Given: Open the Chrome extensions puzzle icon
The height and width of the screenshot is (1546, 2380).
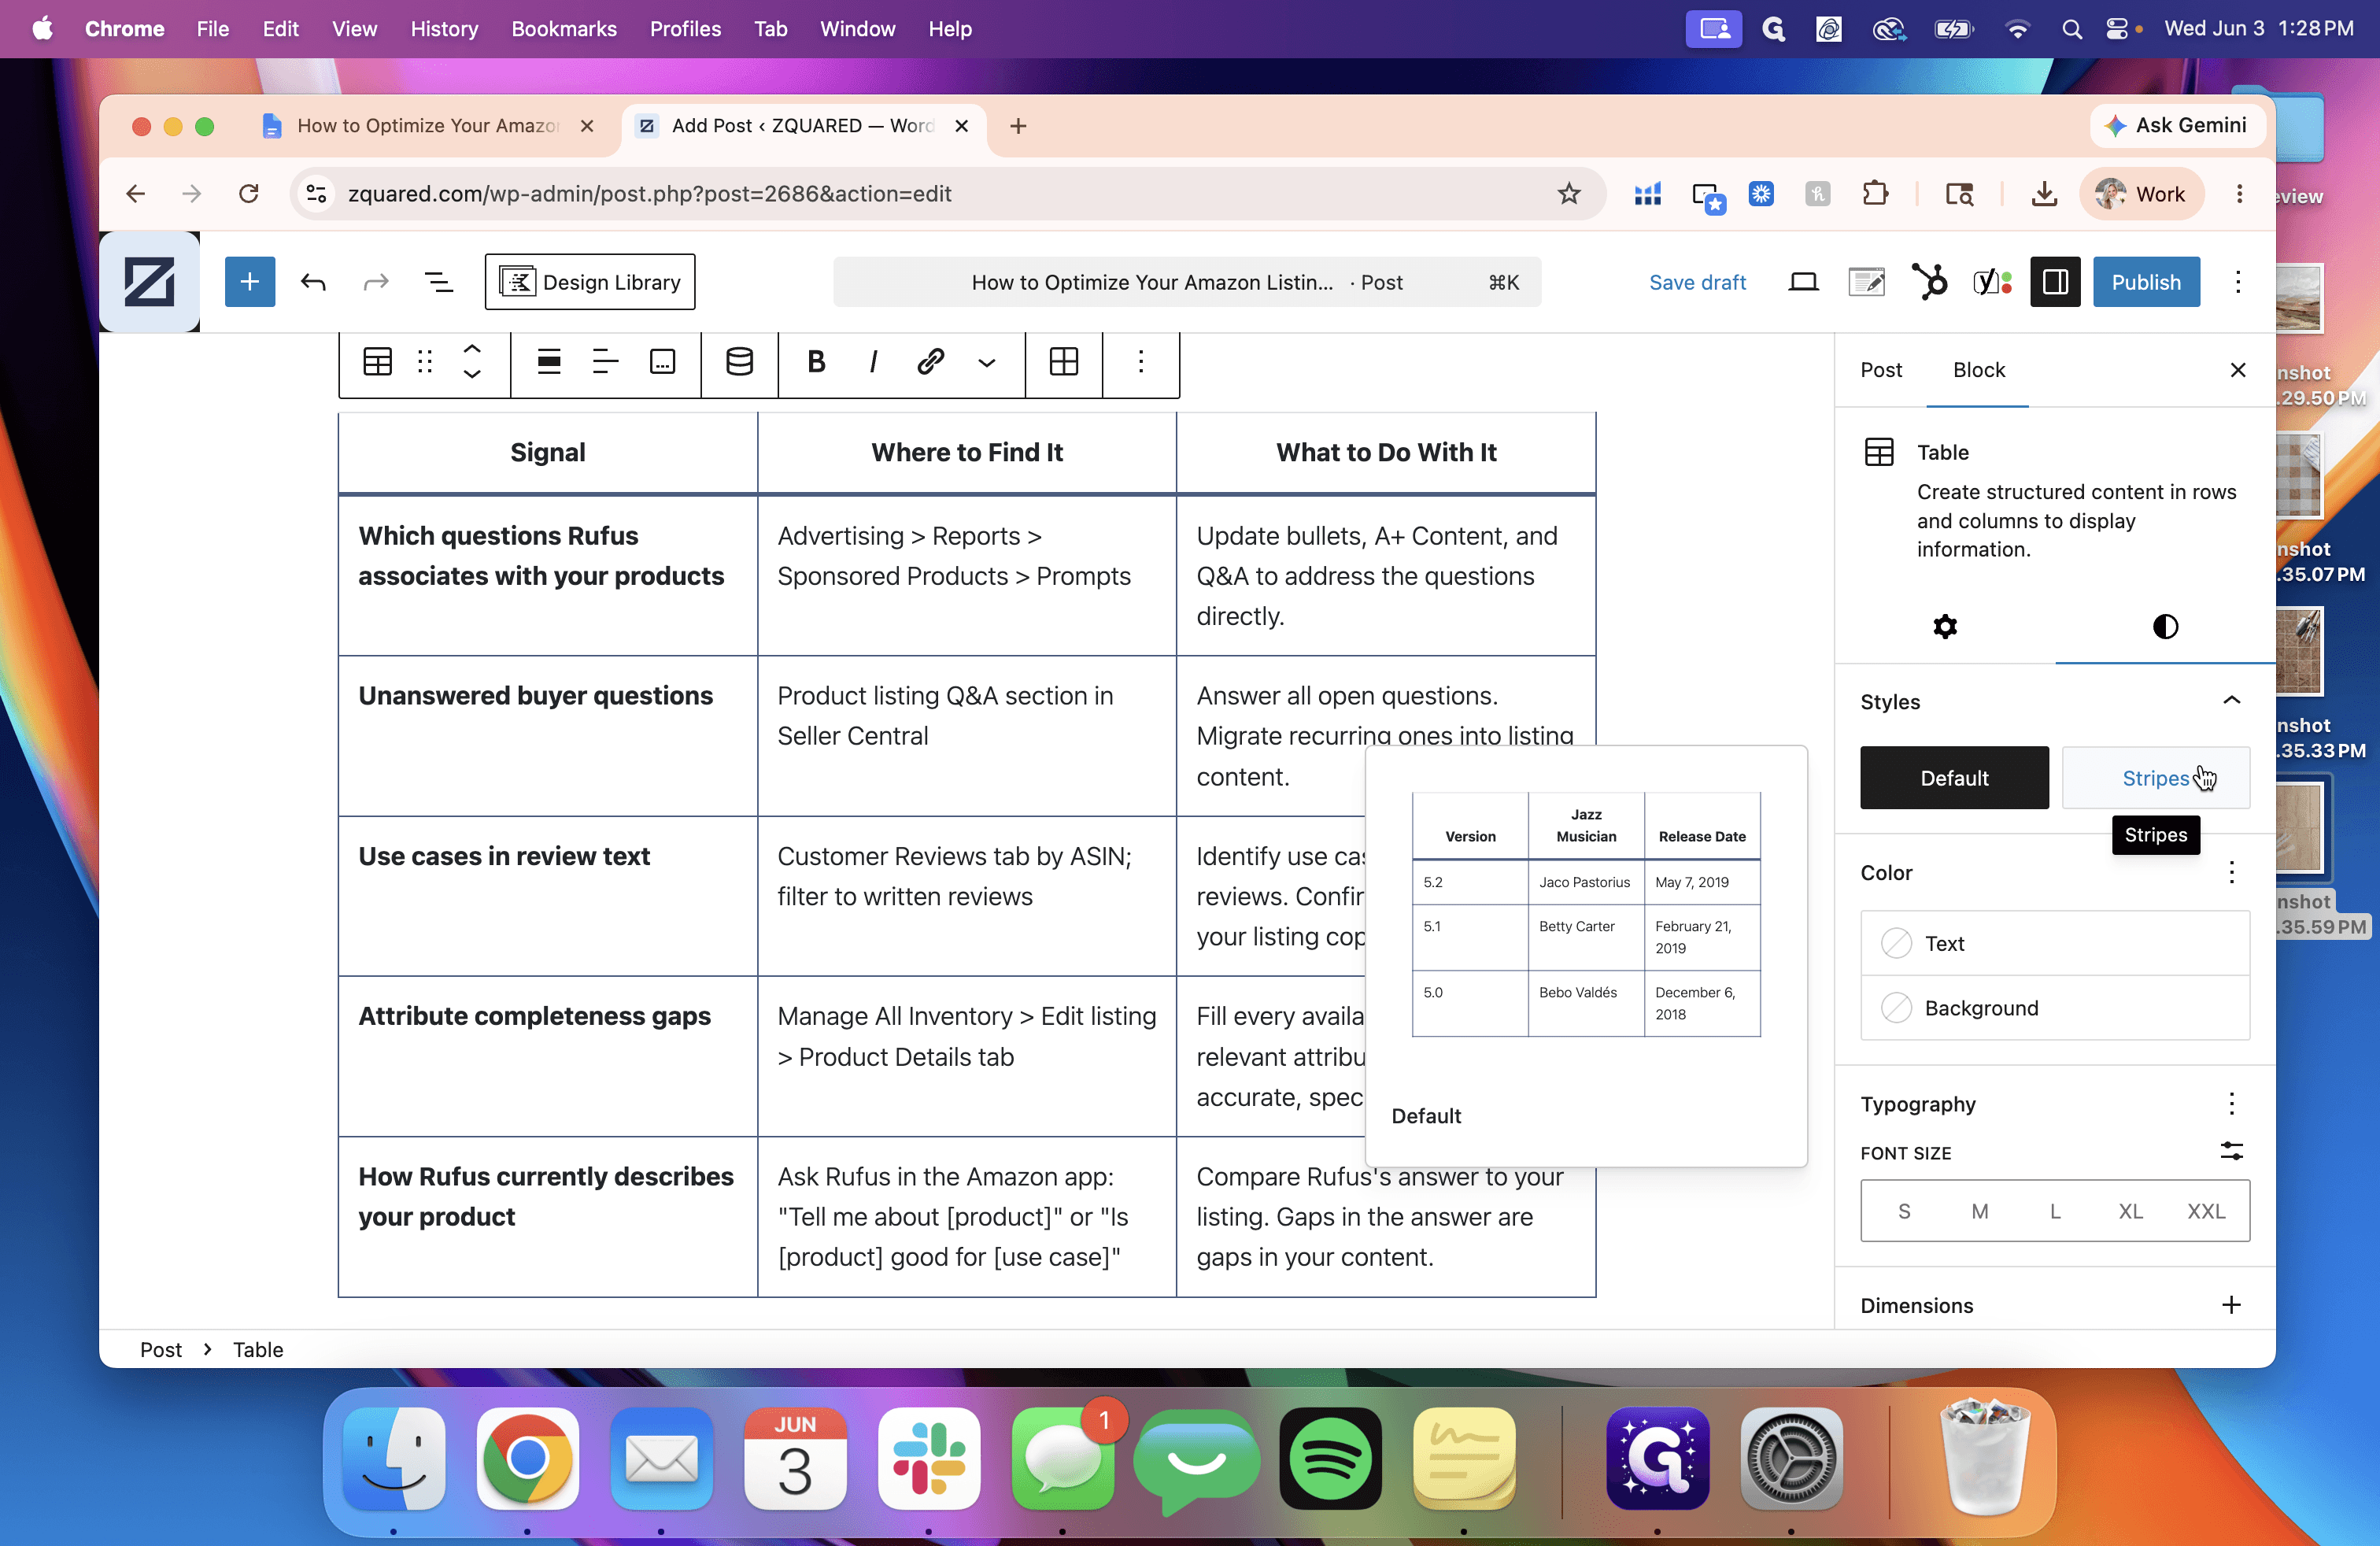Looking at the screenshot, I should 1876,193.
